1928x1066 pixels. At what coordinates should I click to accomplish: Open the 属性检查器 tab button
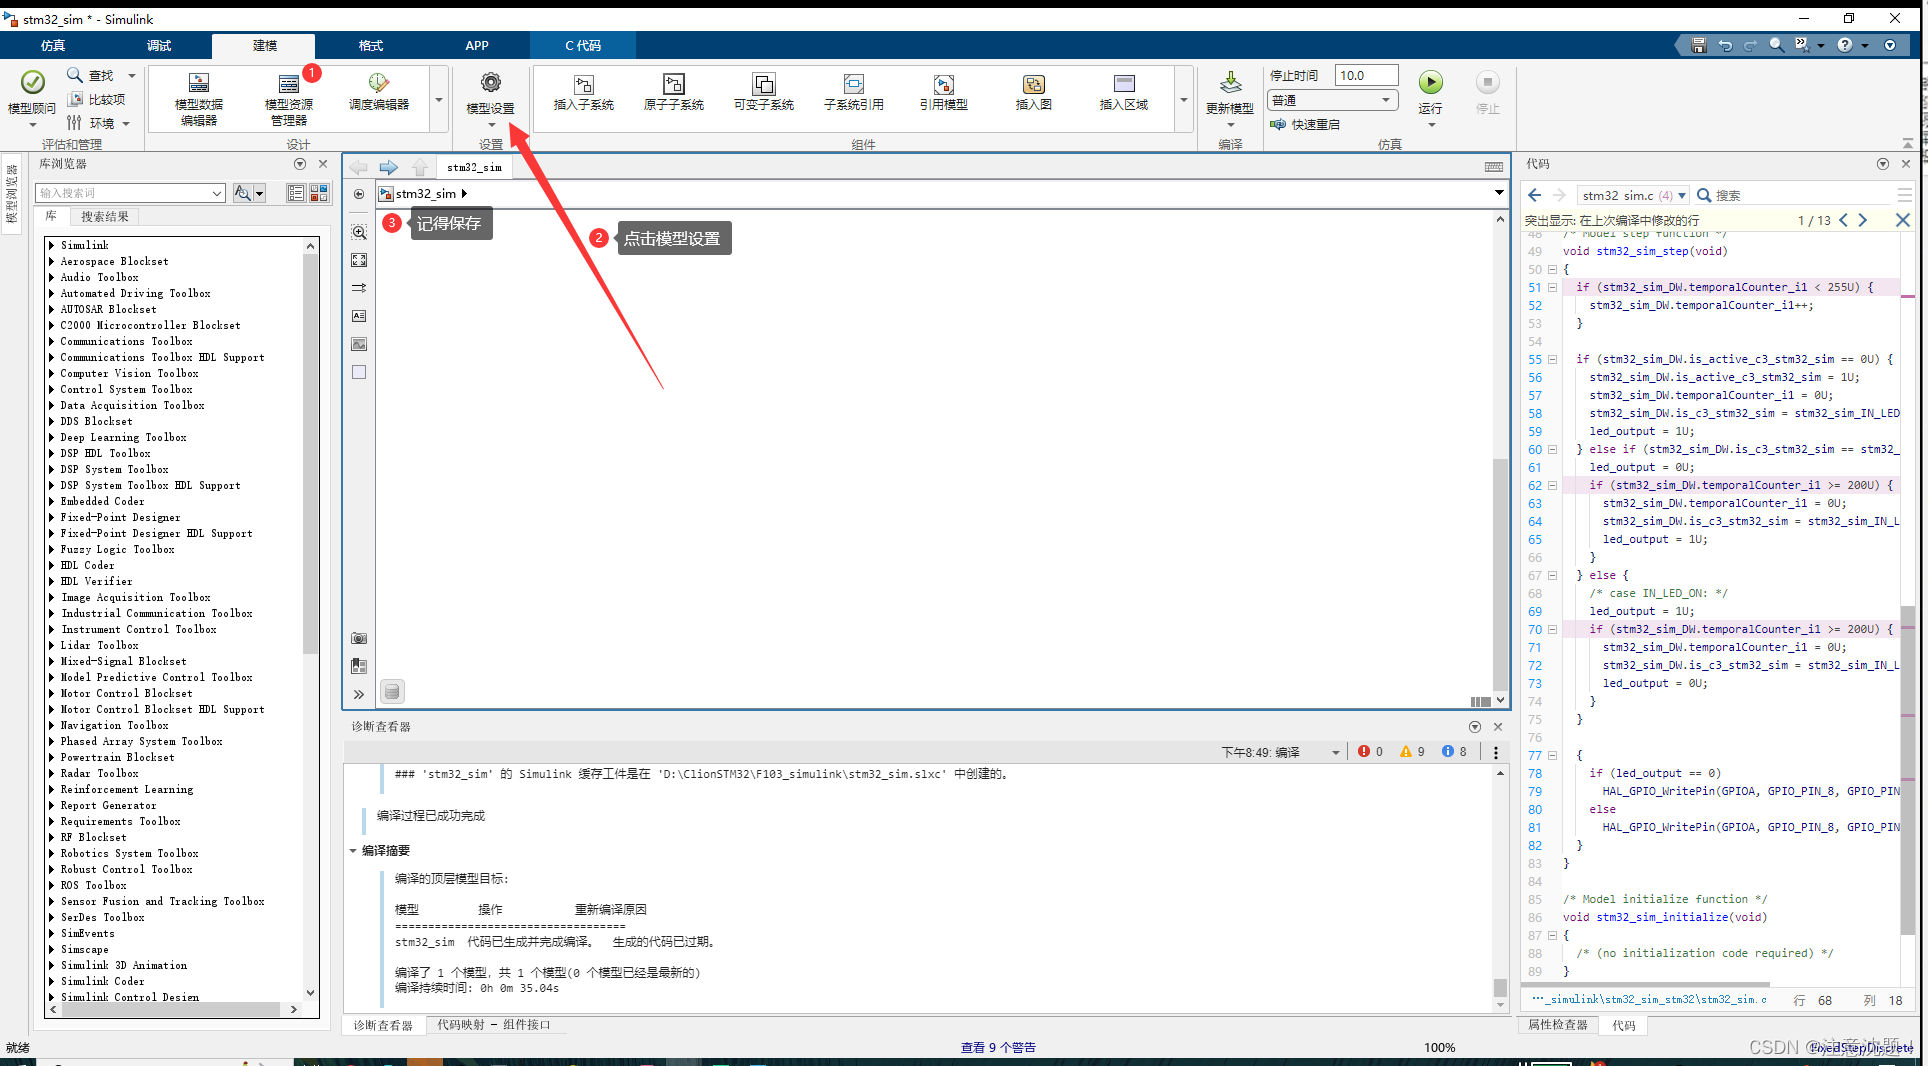[x=1558, y=1025]
